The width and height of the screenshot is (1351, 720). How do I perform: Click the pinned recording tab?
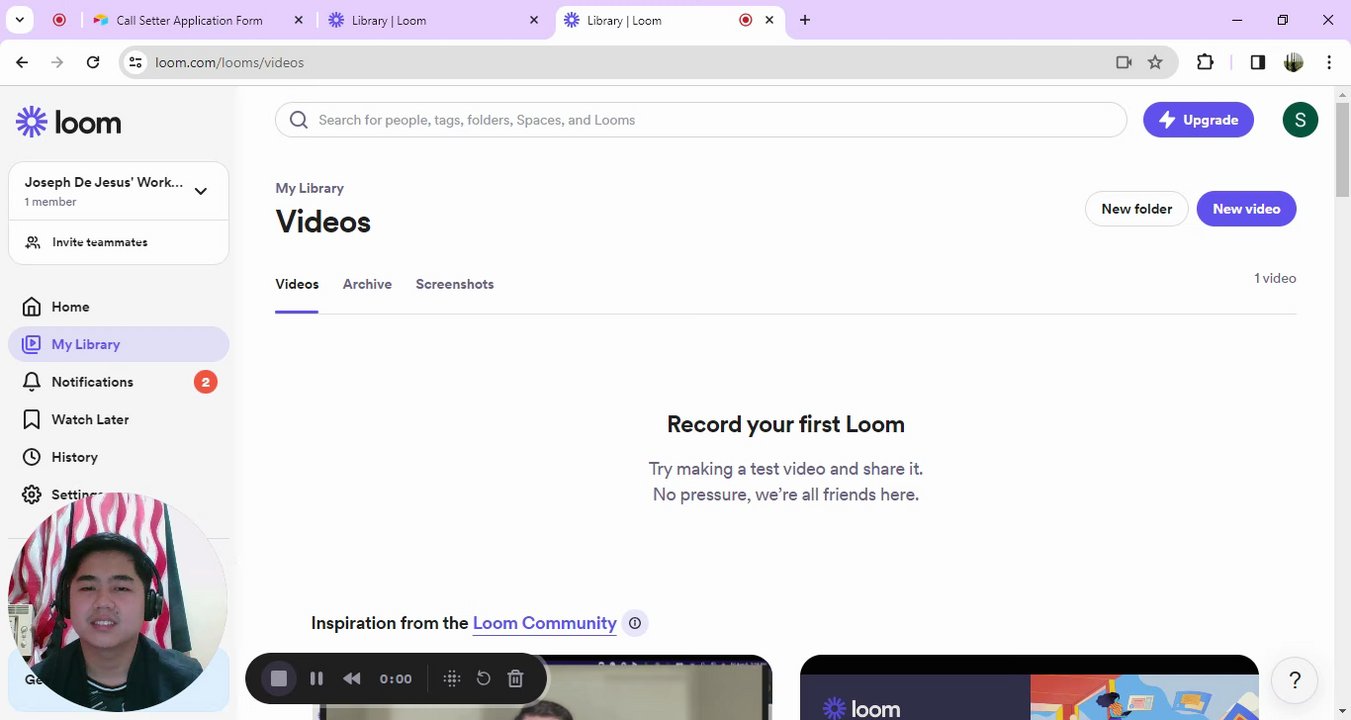[59, 20]
